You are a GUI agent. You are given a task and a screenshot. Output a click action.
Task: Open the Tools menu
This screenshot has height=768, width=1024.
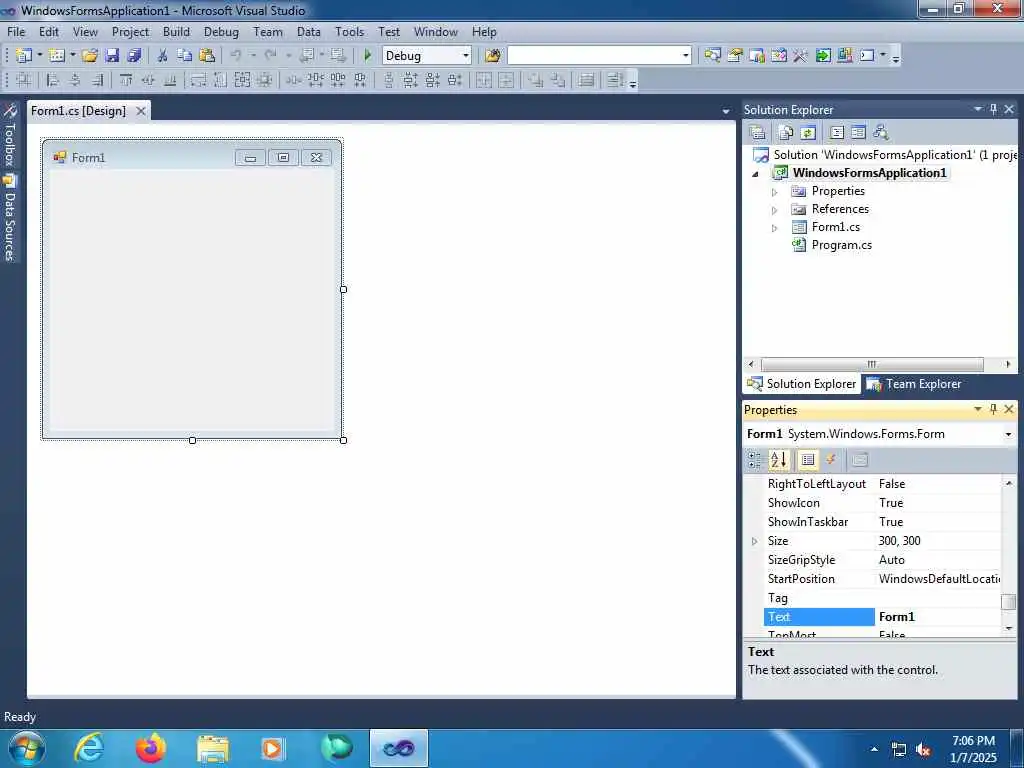349,31
